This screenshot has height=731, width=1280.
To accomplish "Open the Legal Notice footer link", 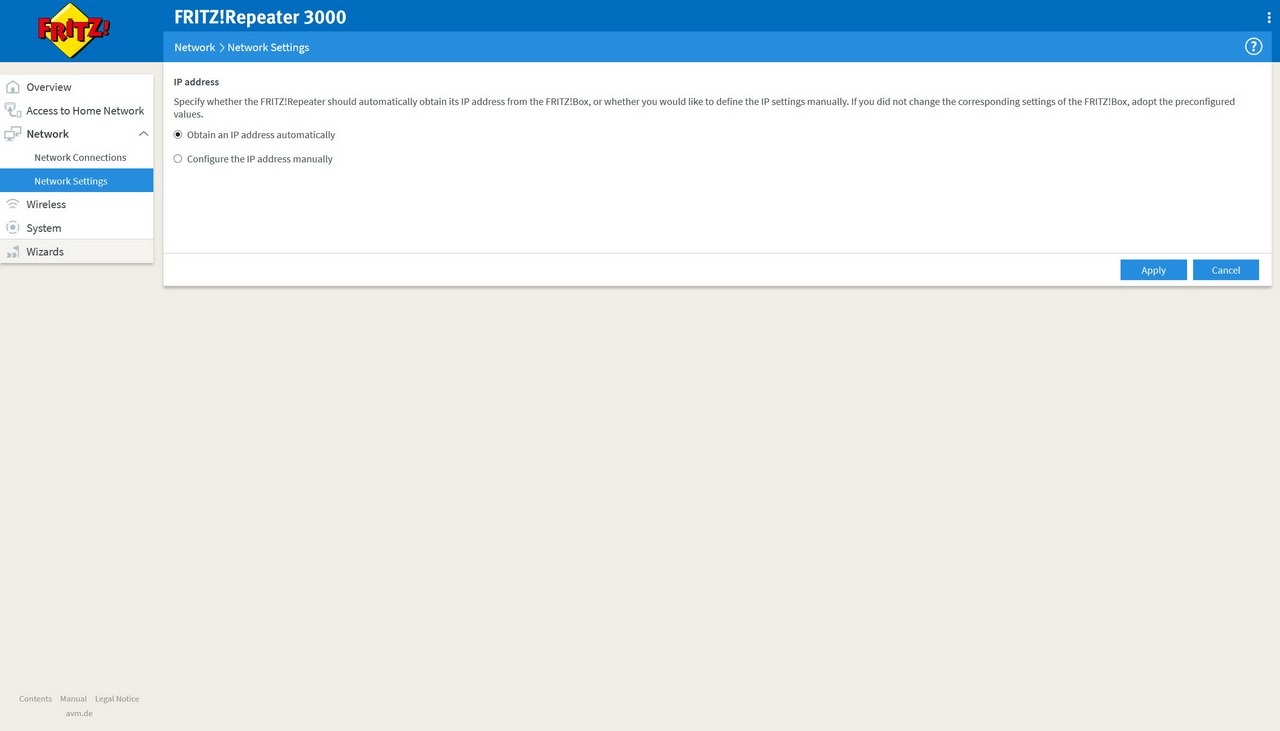I will pos(117,699).
